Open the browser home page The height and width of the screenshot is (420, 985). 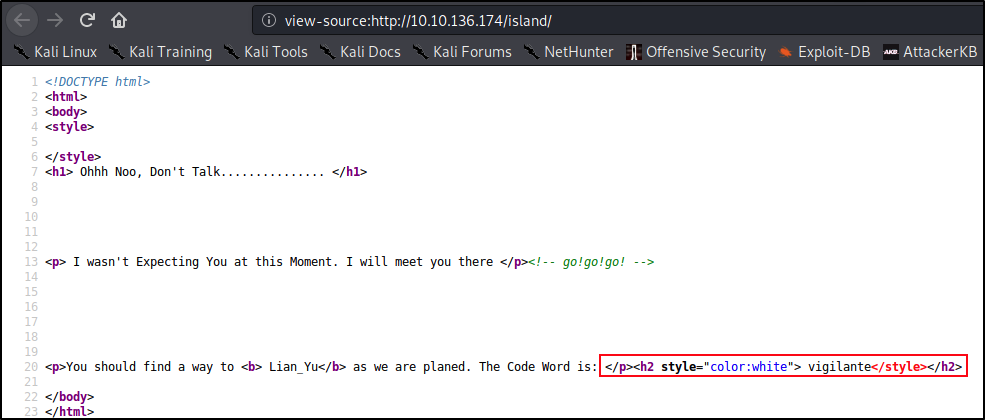(118, 20)
